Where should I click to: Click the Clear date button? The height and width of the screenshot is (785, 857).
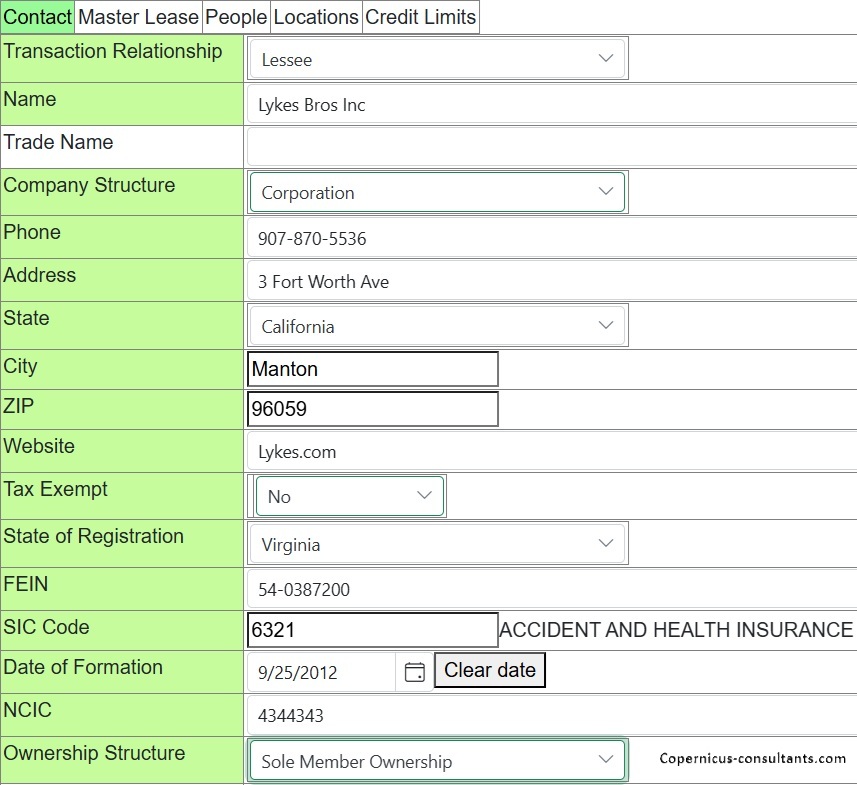[490, 671]
